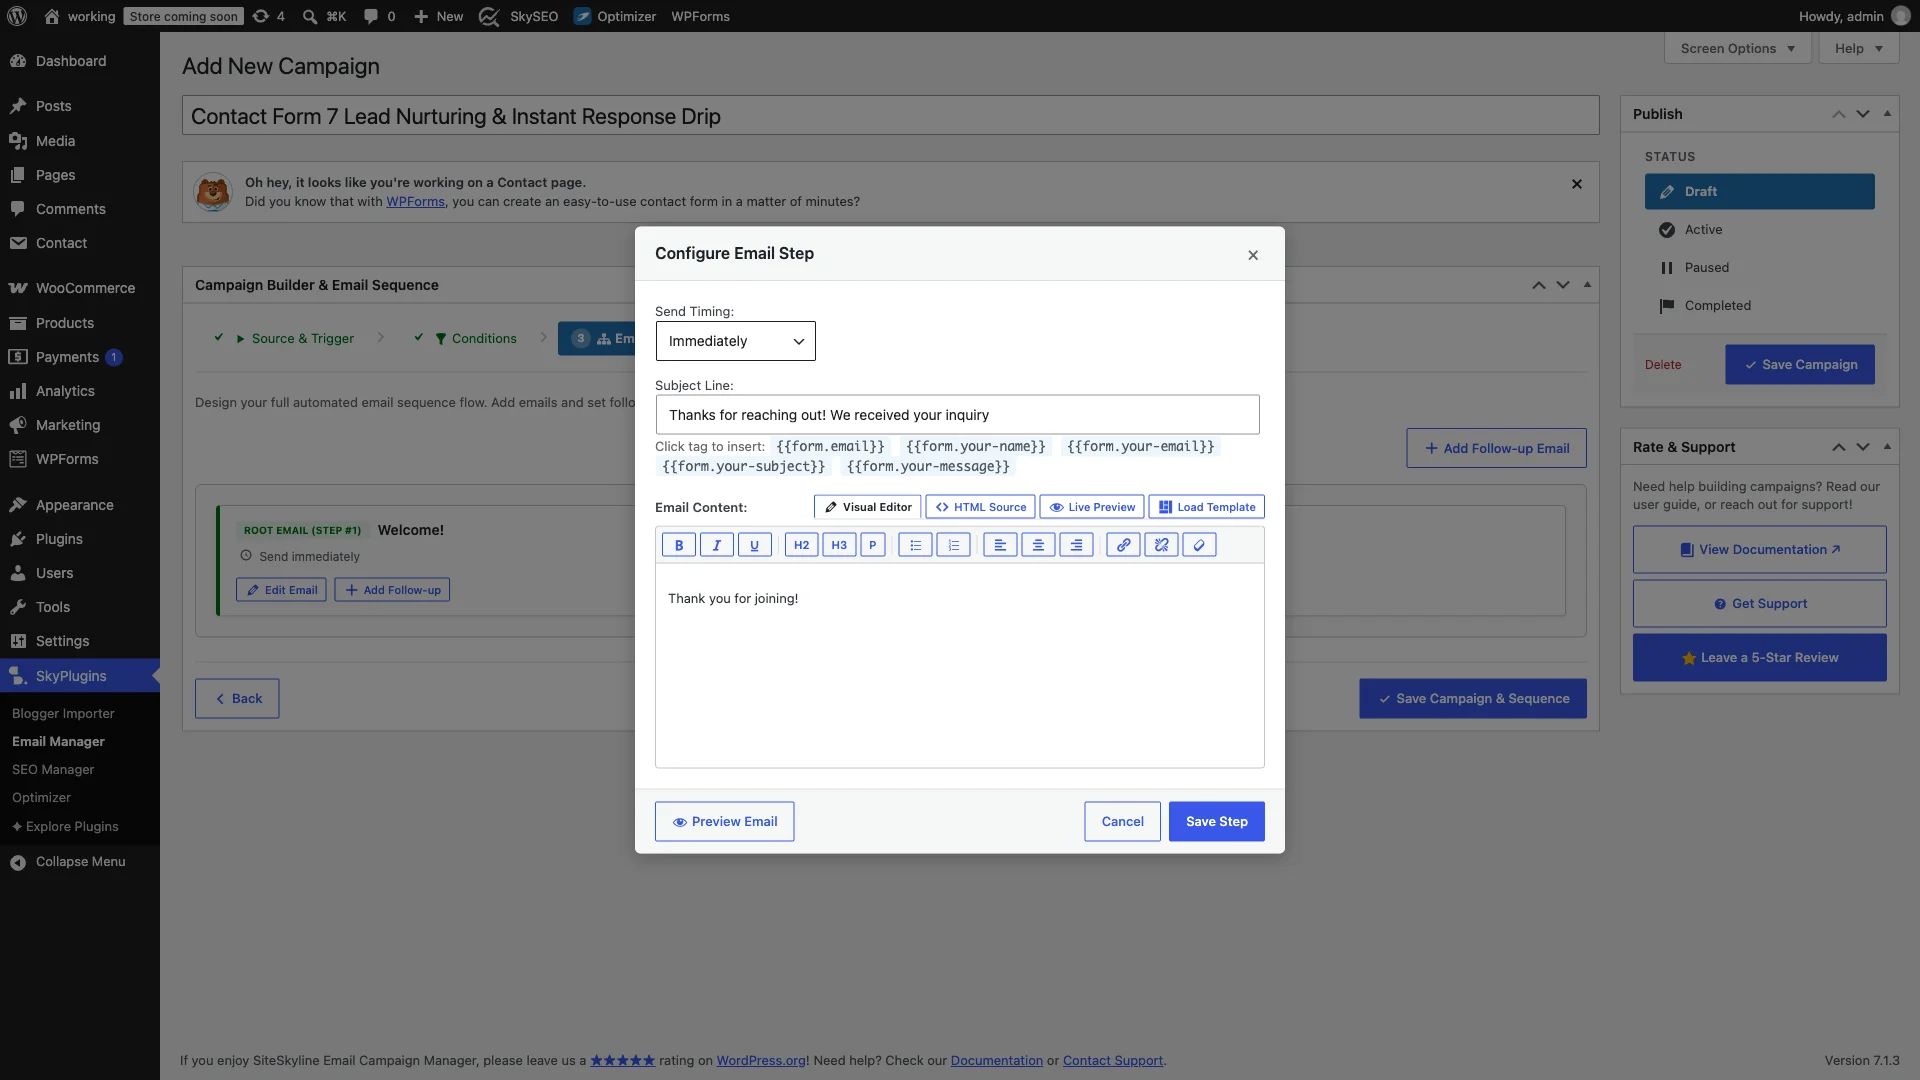The width and height of the screenshot is (1920, 1080).
Task: Apply italic formatting in email editor
Action: tap(716, 545)
